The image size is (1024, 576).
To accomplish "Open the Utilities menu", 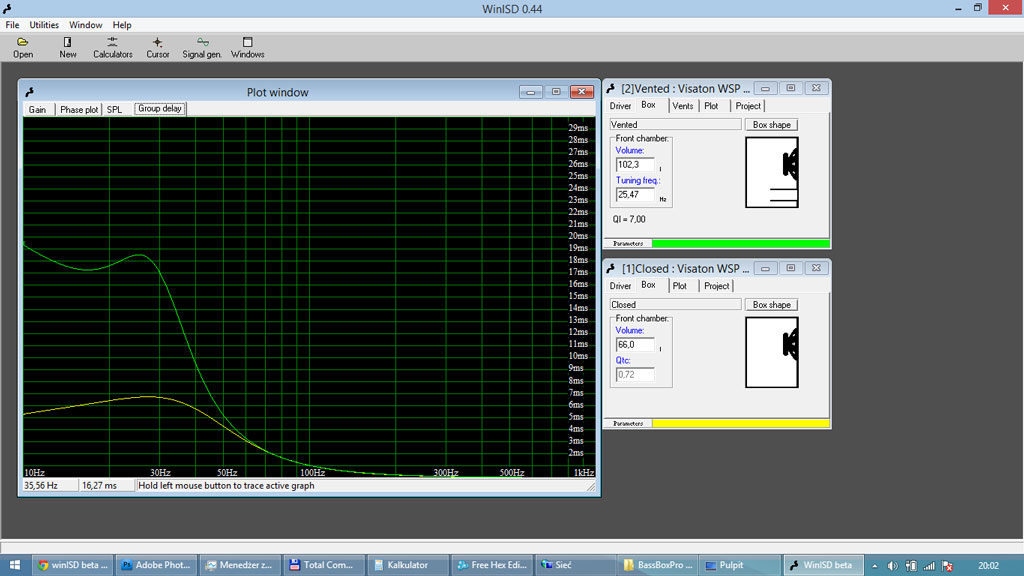I will (x=44, y=25).
